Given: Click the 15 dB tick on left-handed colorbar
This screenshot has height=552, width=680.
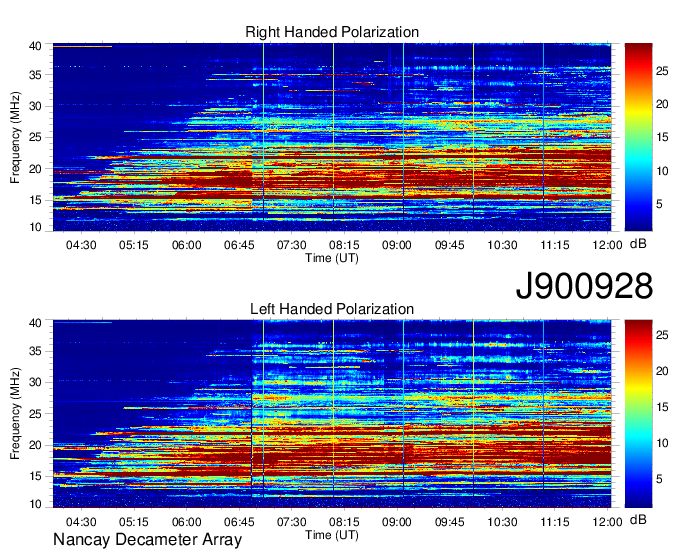Looking at the screenshot, I should (x=662, y=407).
